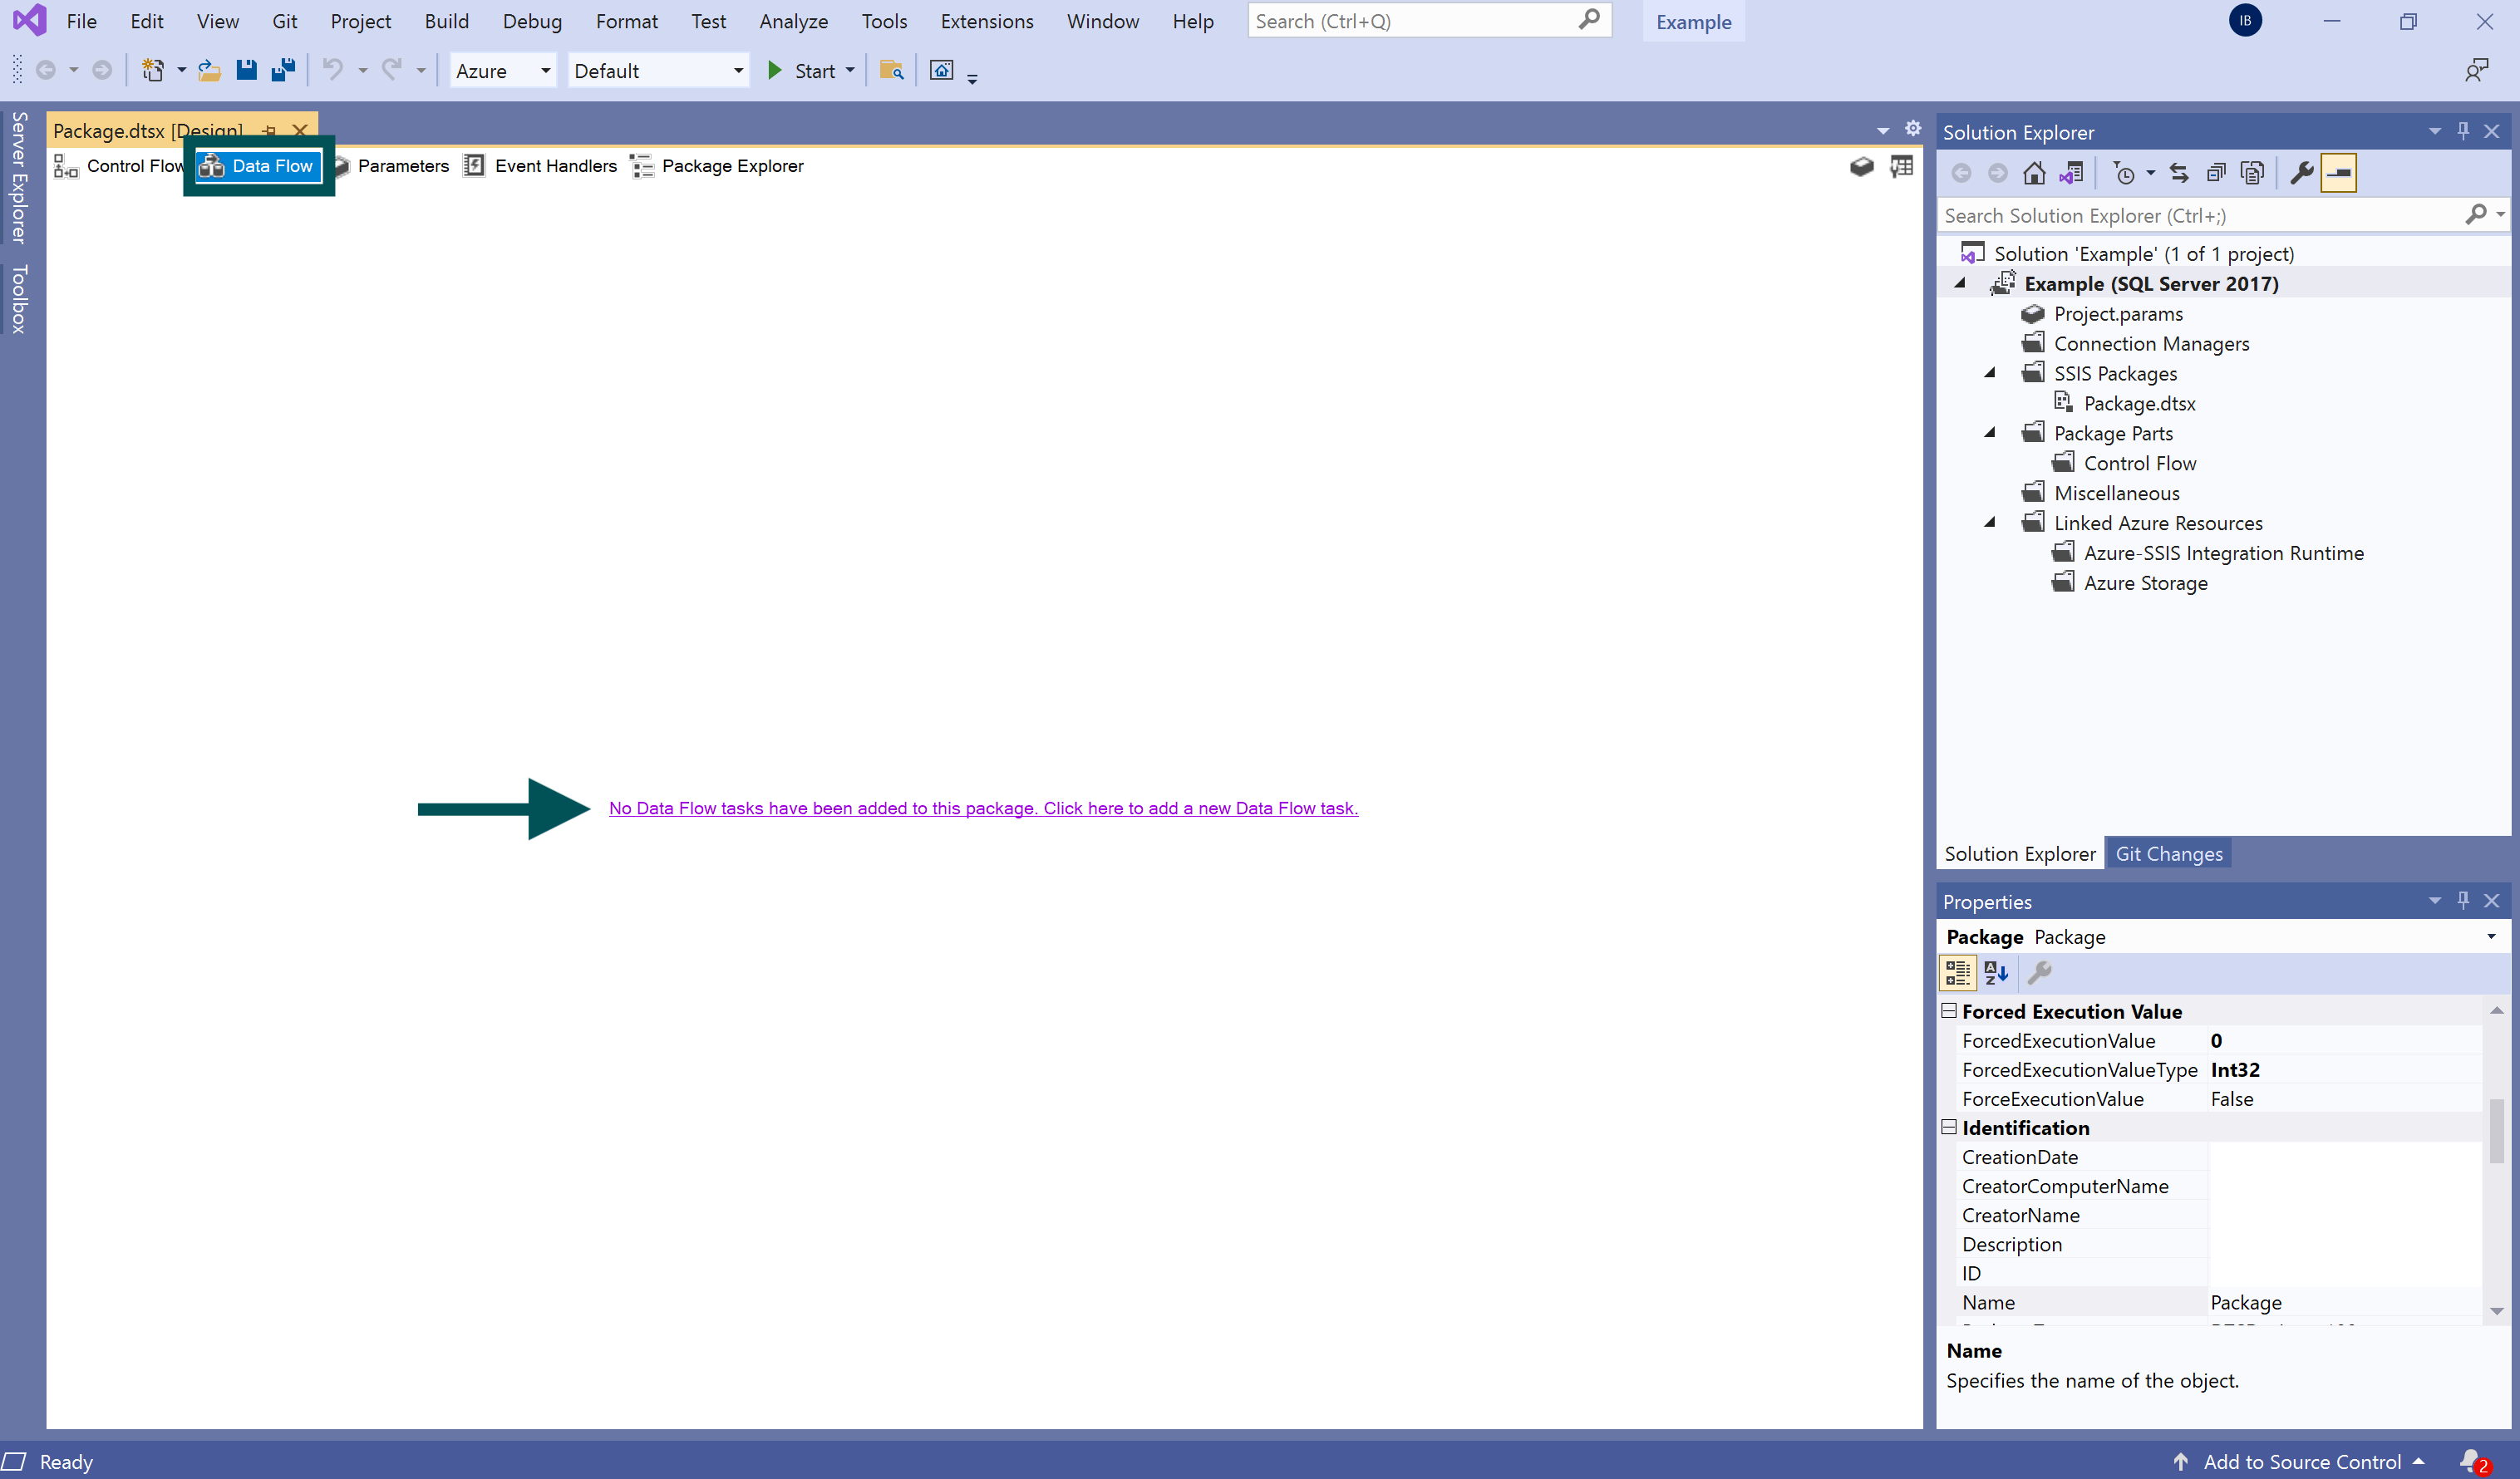Viewport: 2520px width, 1479px height.
Task: Click the Properties panel vertical scrollbar
Action: point(2496,1130)
